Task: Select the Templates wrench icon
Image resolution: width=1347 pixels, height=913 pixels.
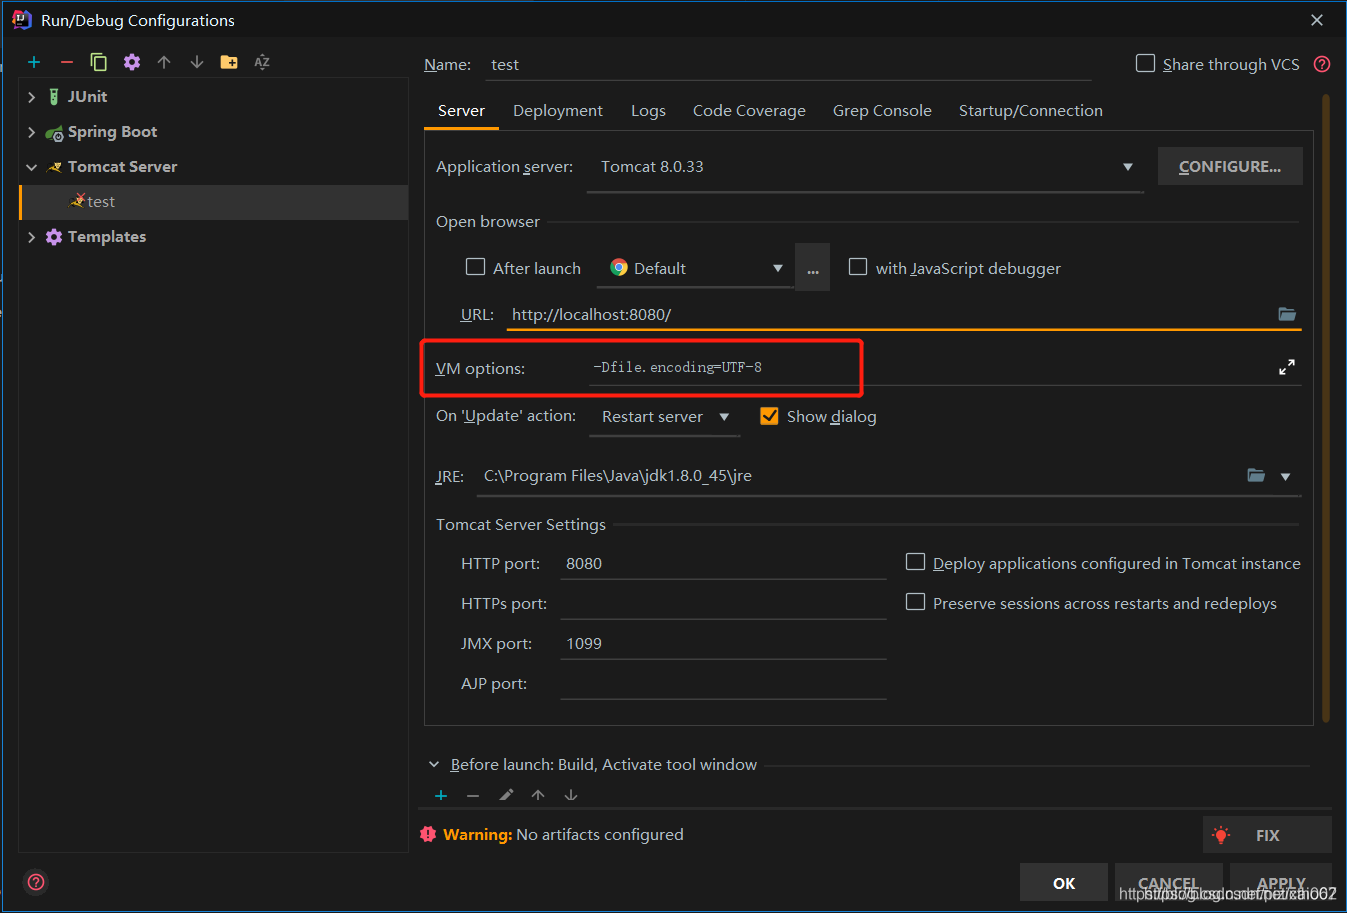Action: [x=54, y=237]
